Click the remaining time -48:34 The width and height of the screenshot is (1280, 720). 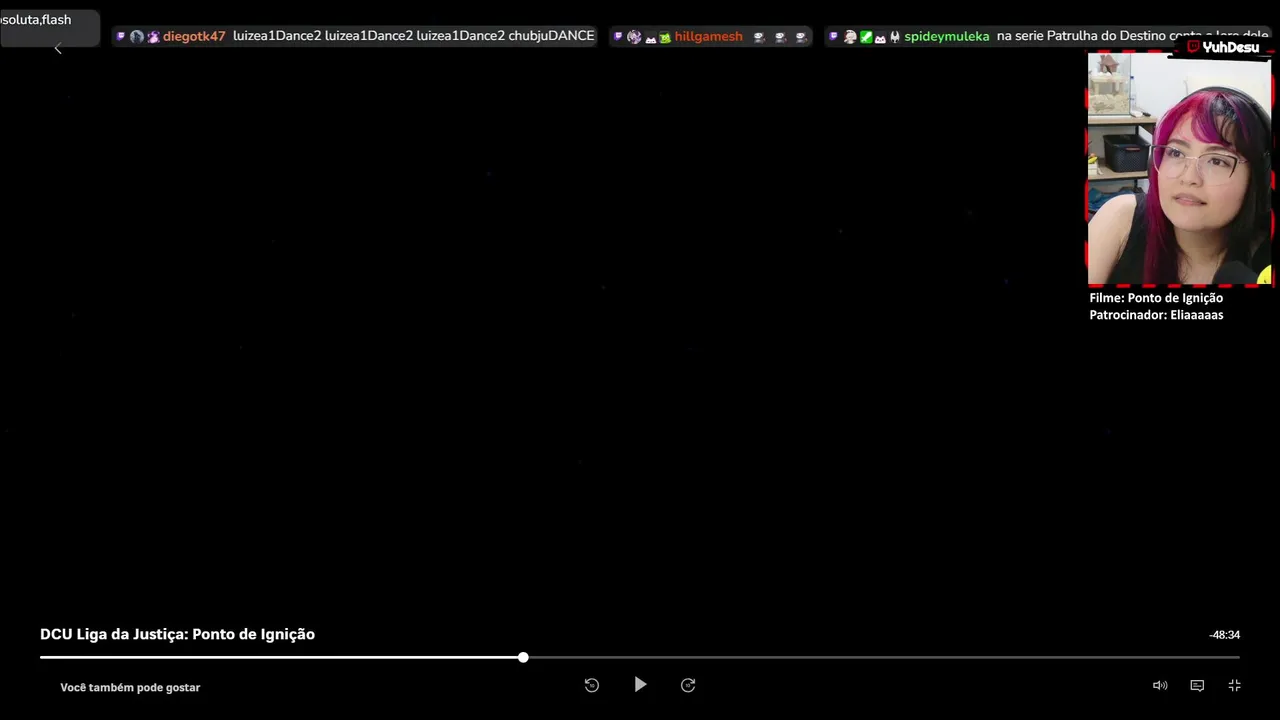pyautogui.click(x=1224, y=635)
